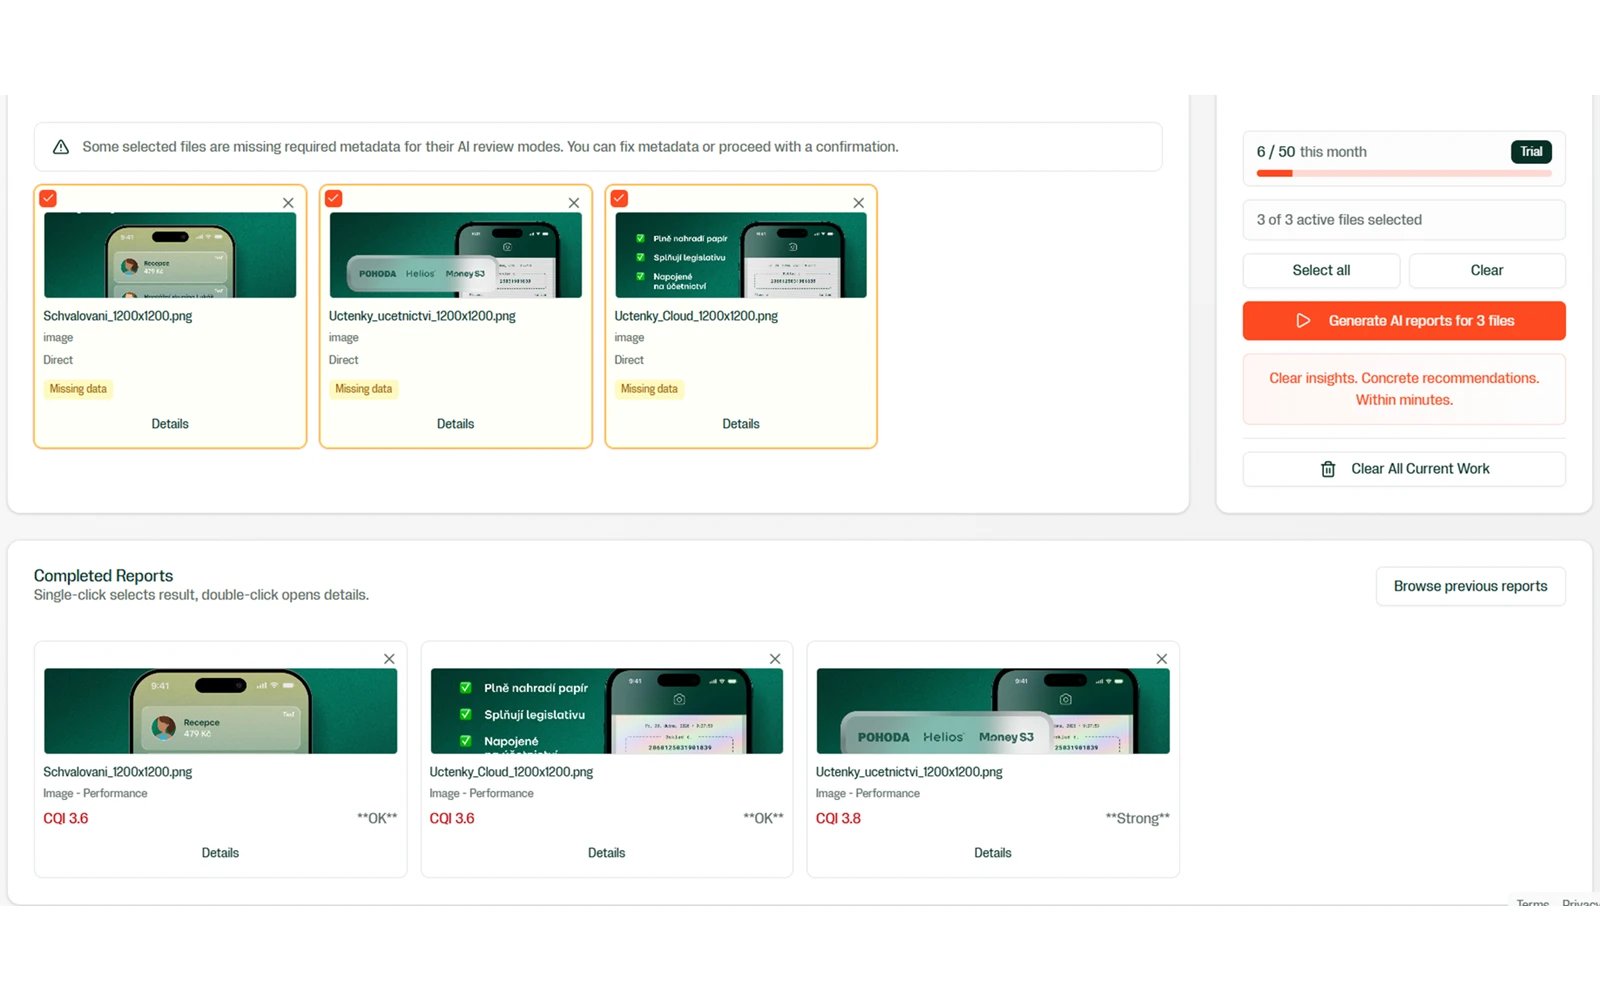
Task: Click Missing data tag on Uctenky_Cloud upload
Action: tap(649, 389)
